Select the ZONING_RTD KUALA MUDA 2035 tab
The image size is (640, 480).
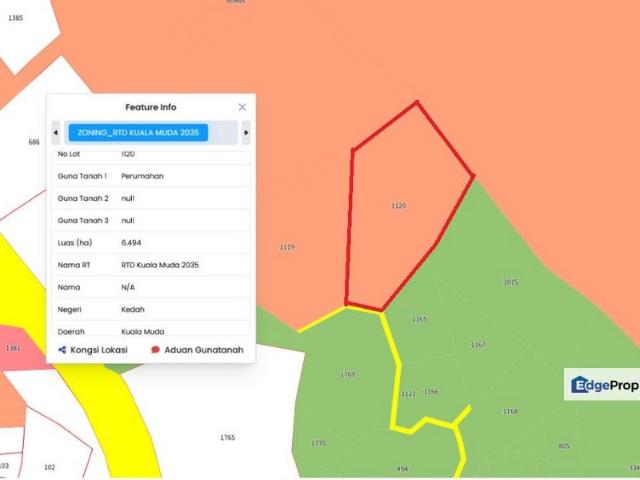click(x=138, y=132)
